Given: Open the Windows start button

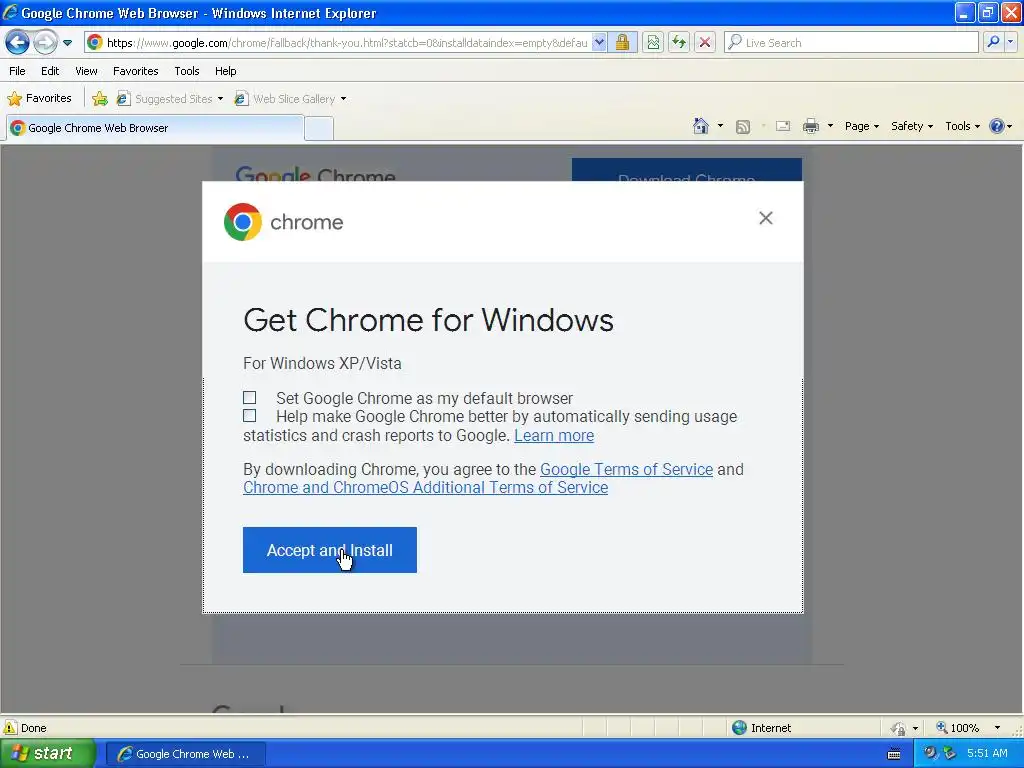Looking at the screenshot, I should (x=47, y=754).
